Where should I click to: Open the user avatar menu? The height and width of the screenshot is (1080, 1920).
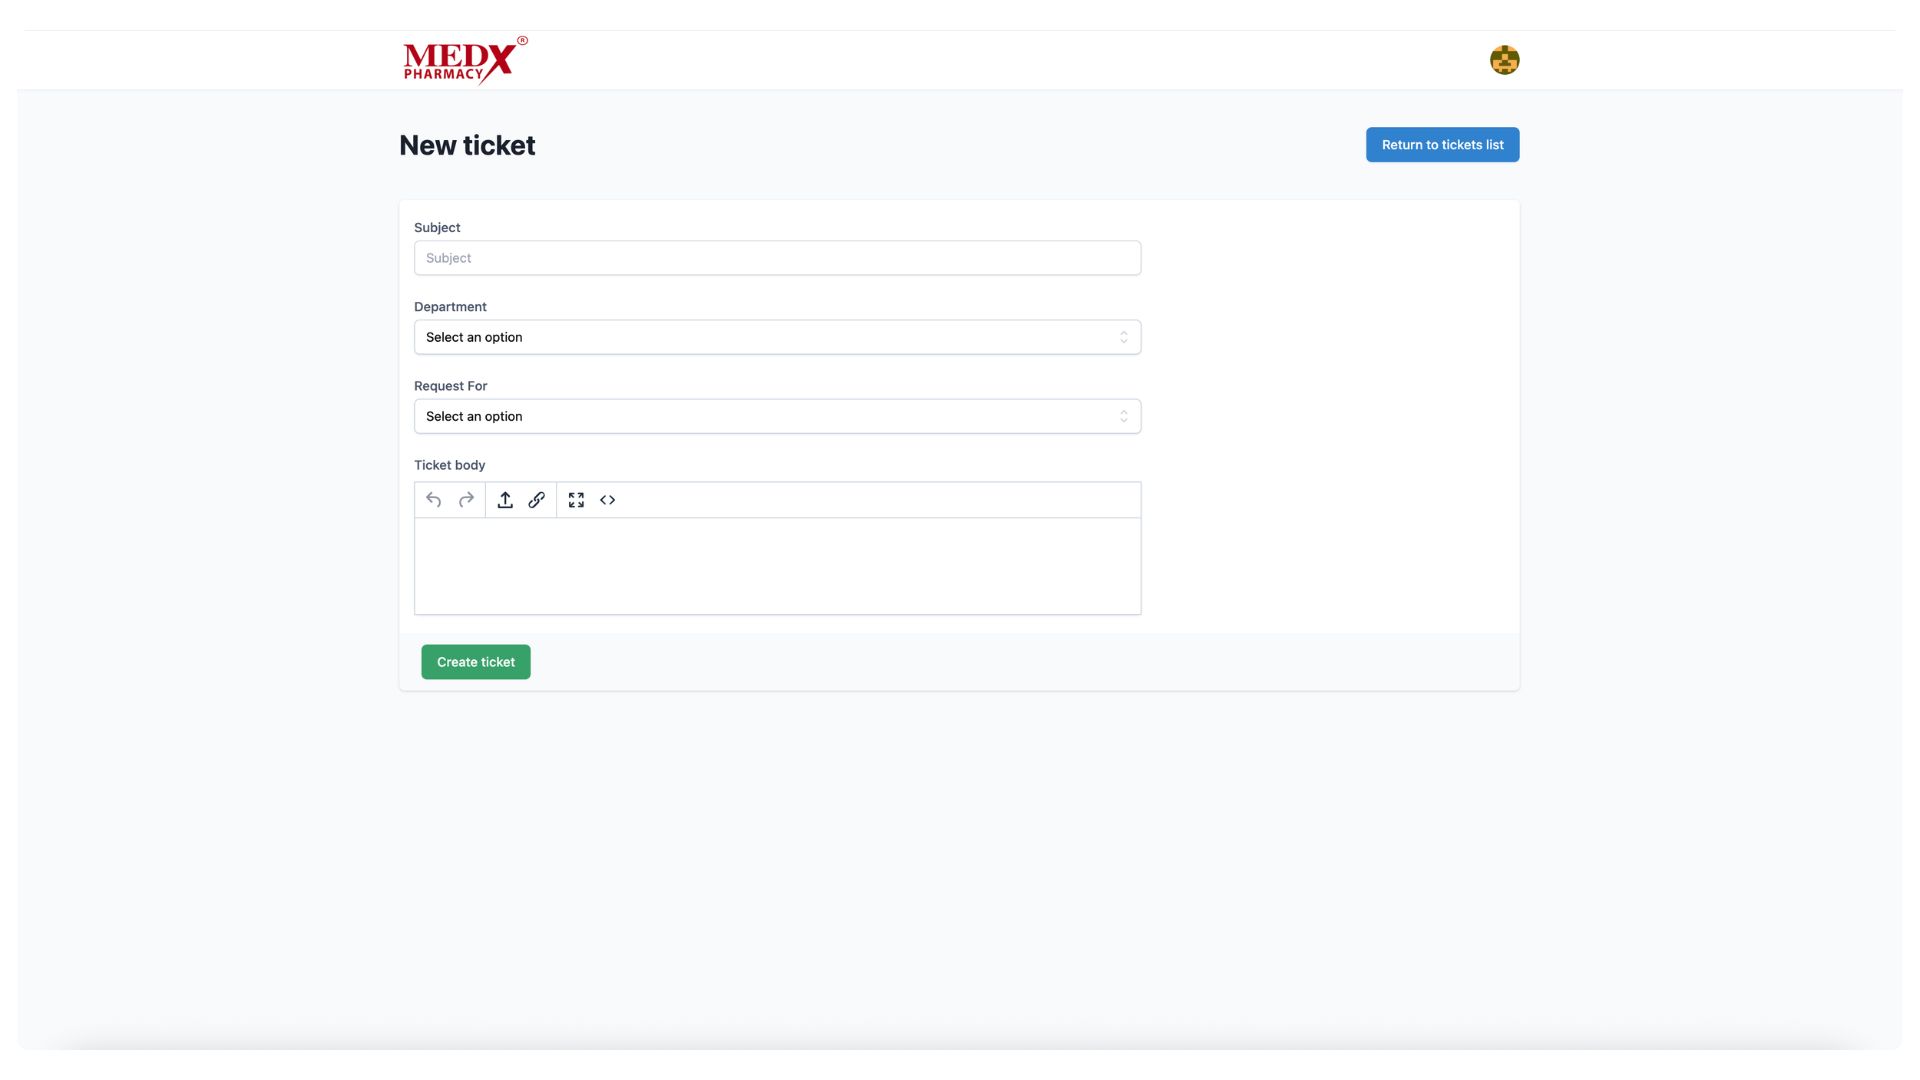pos(1504,60)
